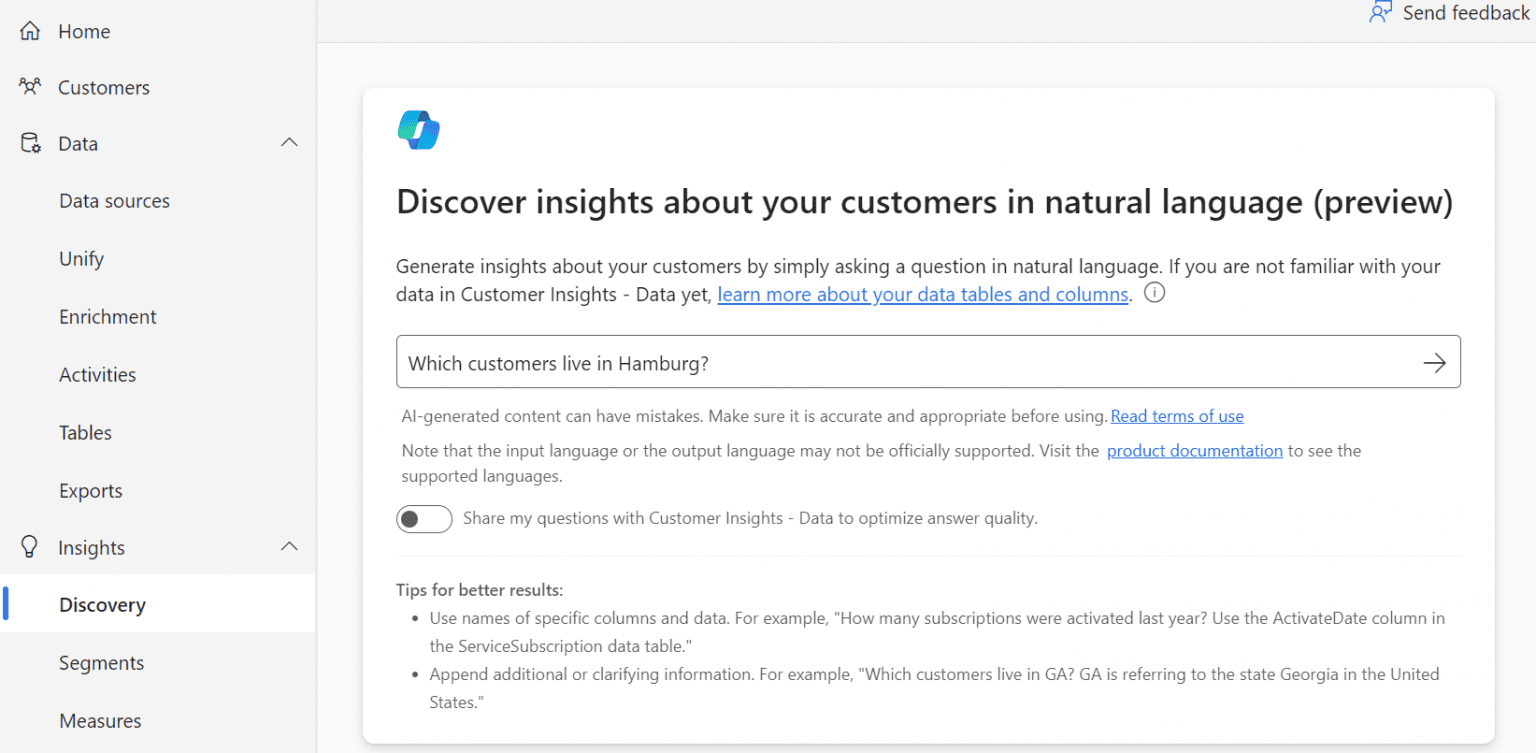Click the Home icon in the sidebar
This screenshot has height=753, width=1536.
[30, 31]
